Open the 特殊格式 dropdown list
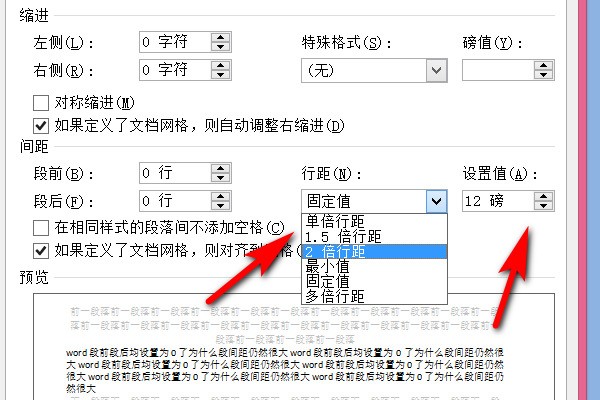600x400 pixels. 435,70
